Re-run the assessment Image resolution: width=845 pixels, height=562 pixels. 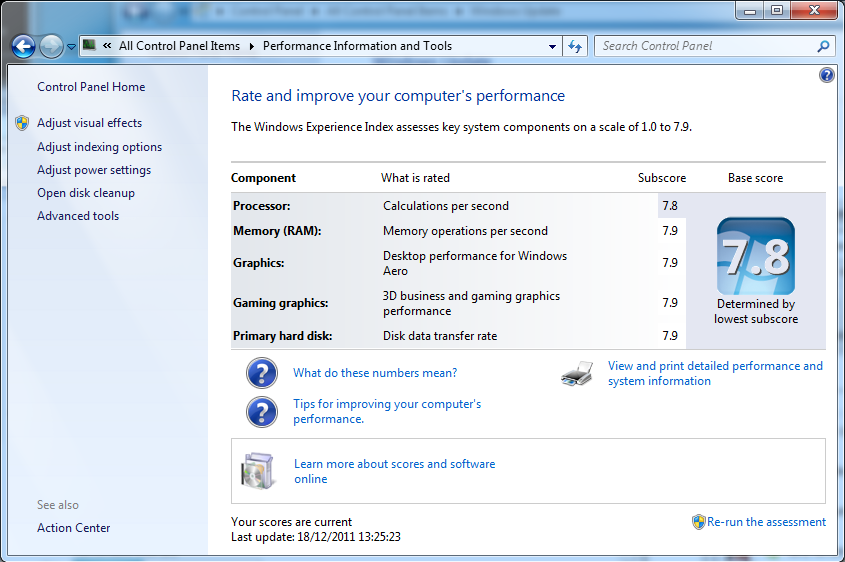click(x=766, y=522)
